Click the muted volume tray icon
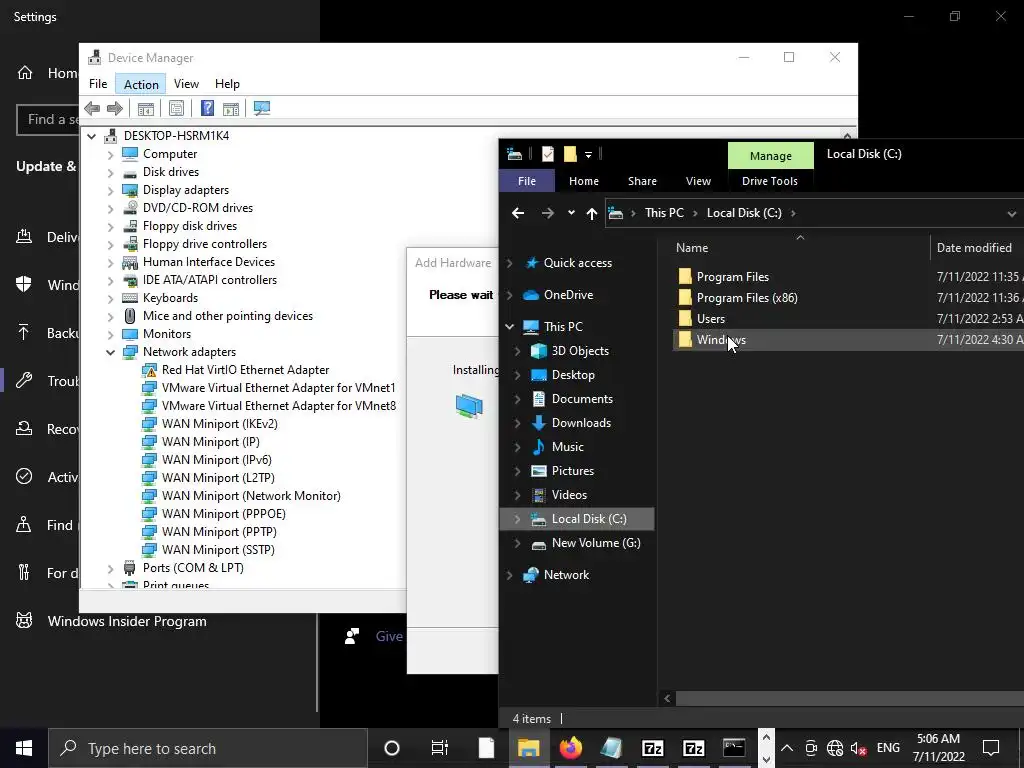This screenshot has height=768, width=1024. point(858,748)
